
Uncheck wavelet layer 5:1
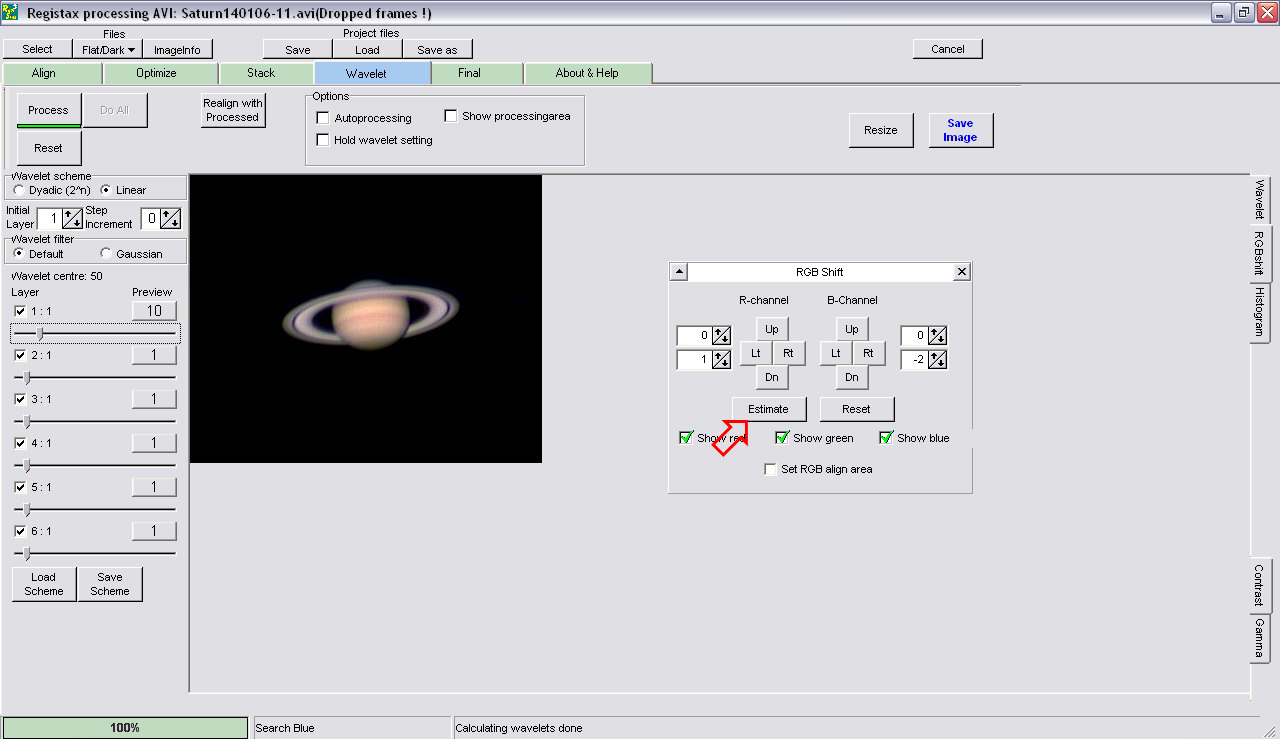point(20,487)
